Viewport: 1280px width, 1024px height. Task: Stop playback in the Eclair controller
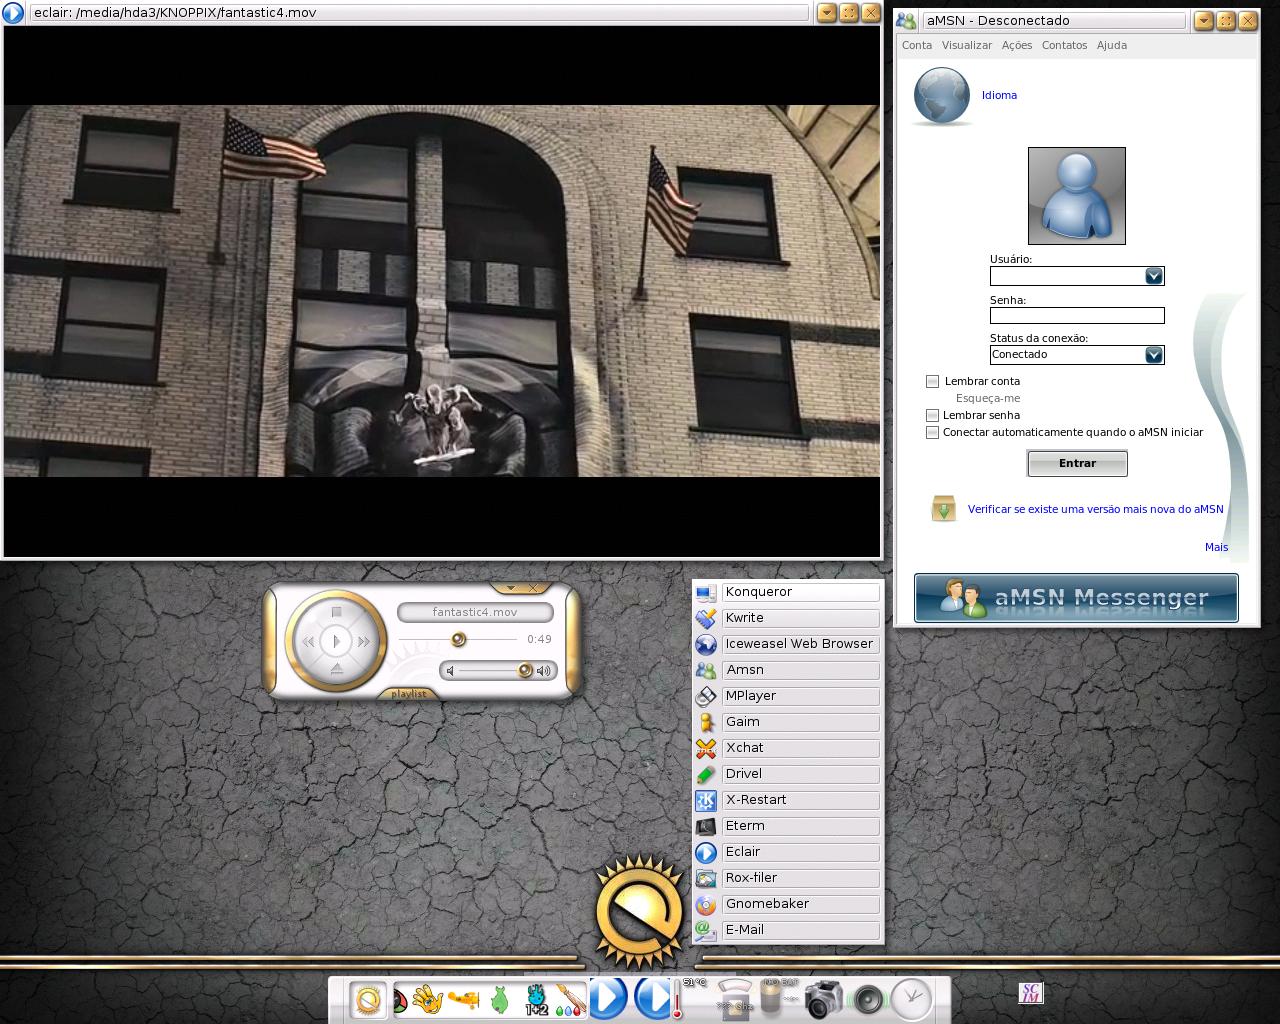tap(337, 612)
